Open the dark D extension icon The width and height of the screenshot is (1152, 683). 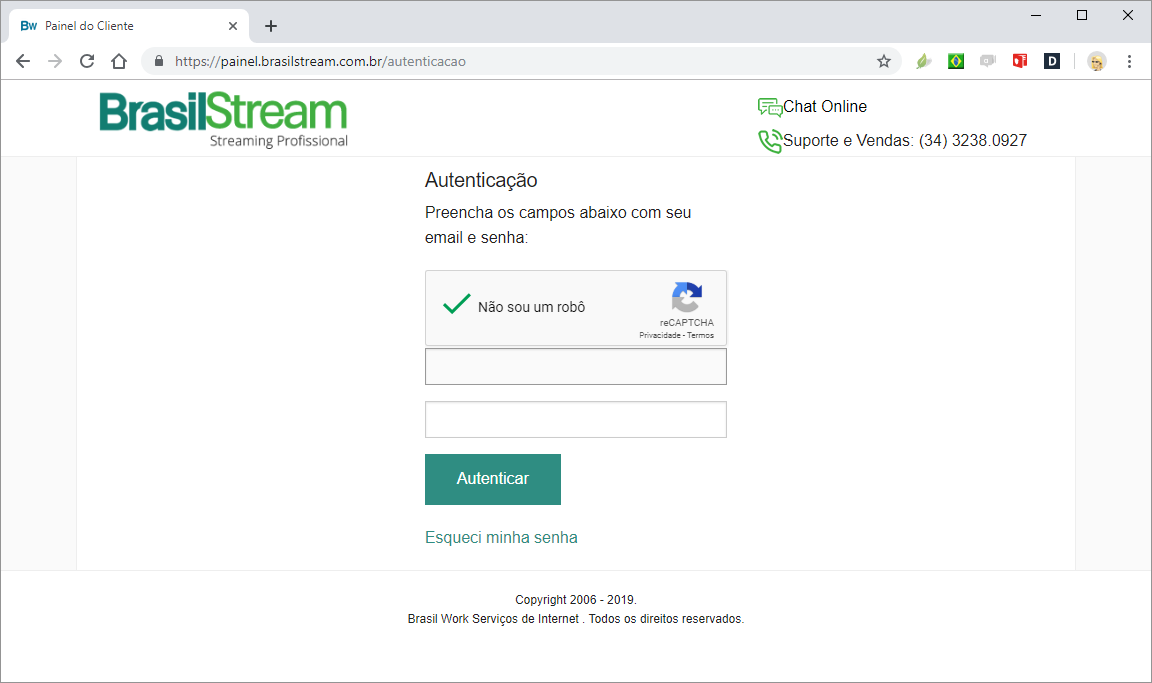(1052, 61)
